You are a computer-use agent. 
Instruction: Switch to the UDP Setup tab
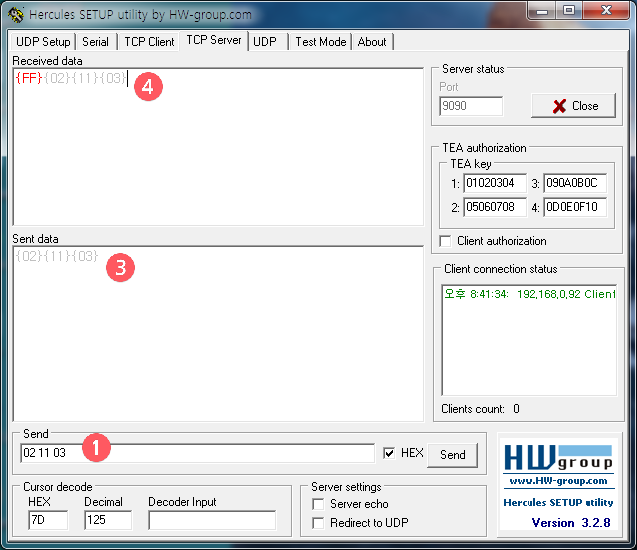pos(43,42)
